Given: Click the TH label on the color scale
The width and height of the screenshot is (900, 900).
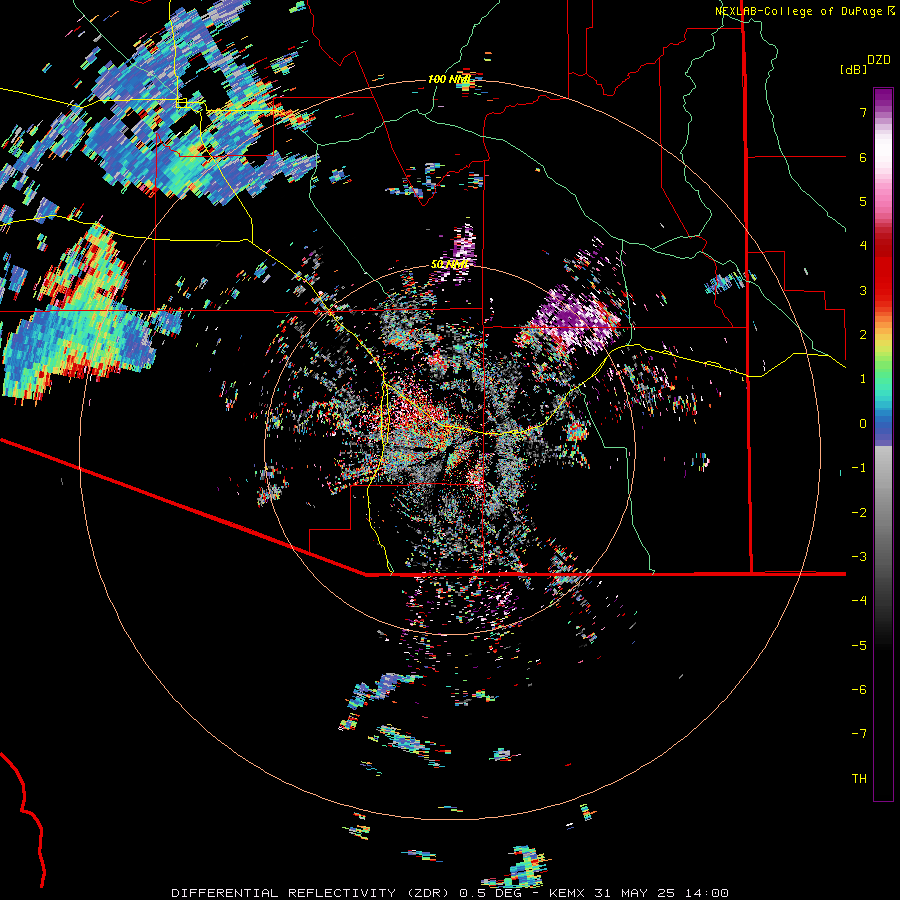Looking at the screenshot, I should click(x=859, y=779).
